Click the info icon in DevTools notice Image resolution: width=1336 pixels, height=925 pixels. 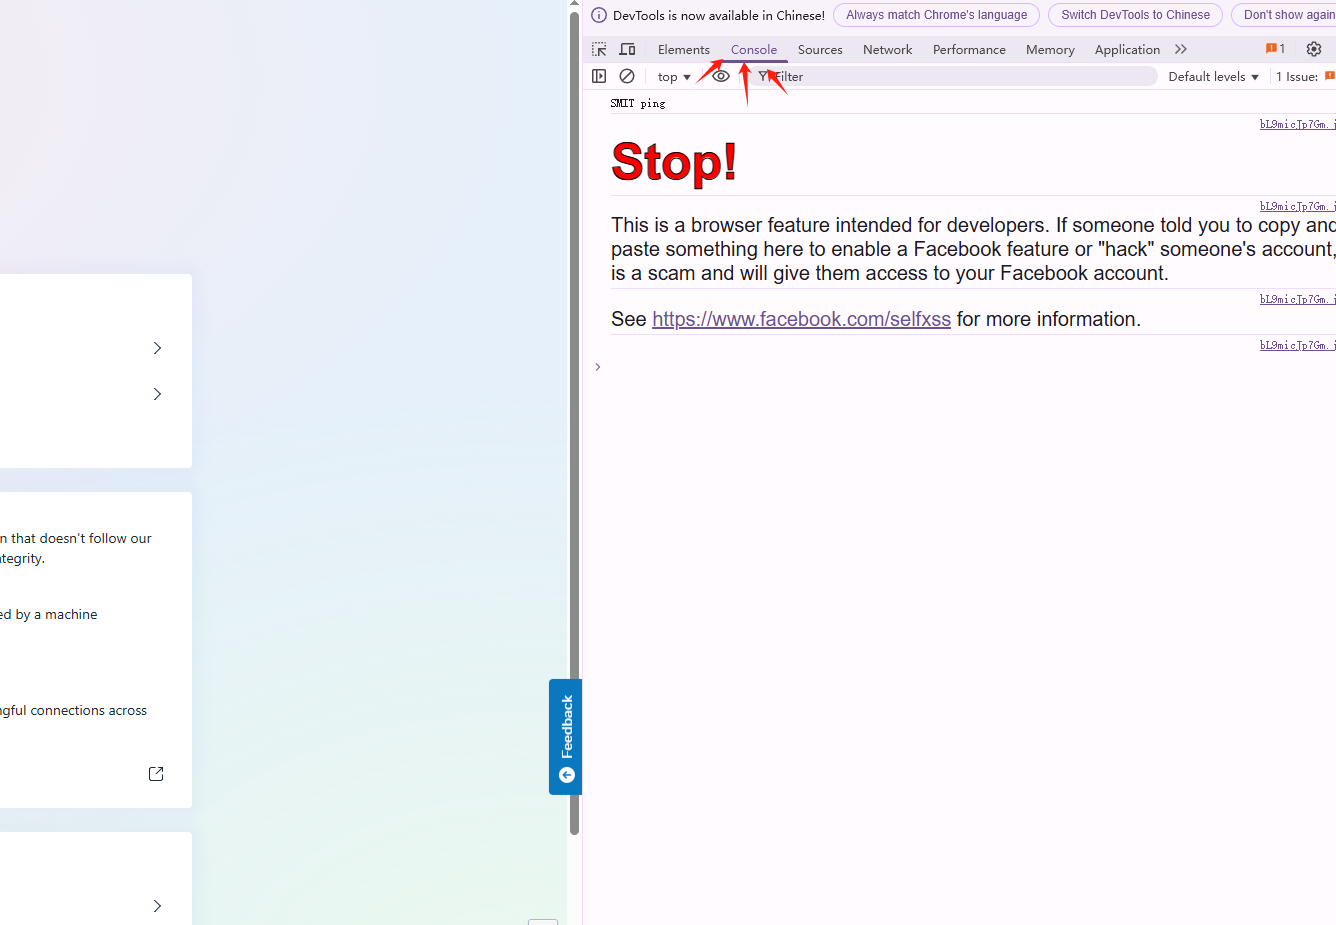tap(599, 15)
